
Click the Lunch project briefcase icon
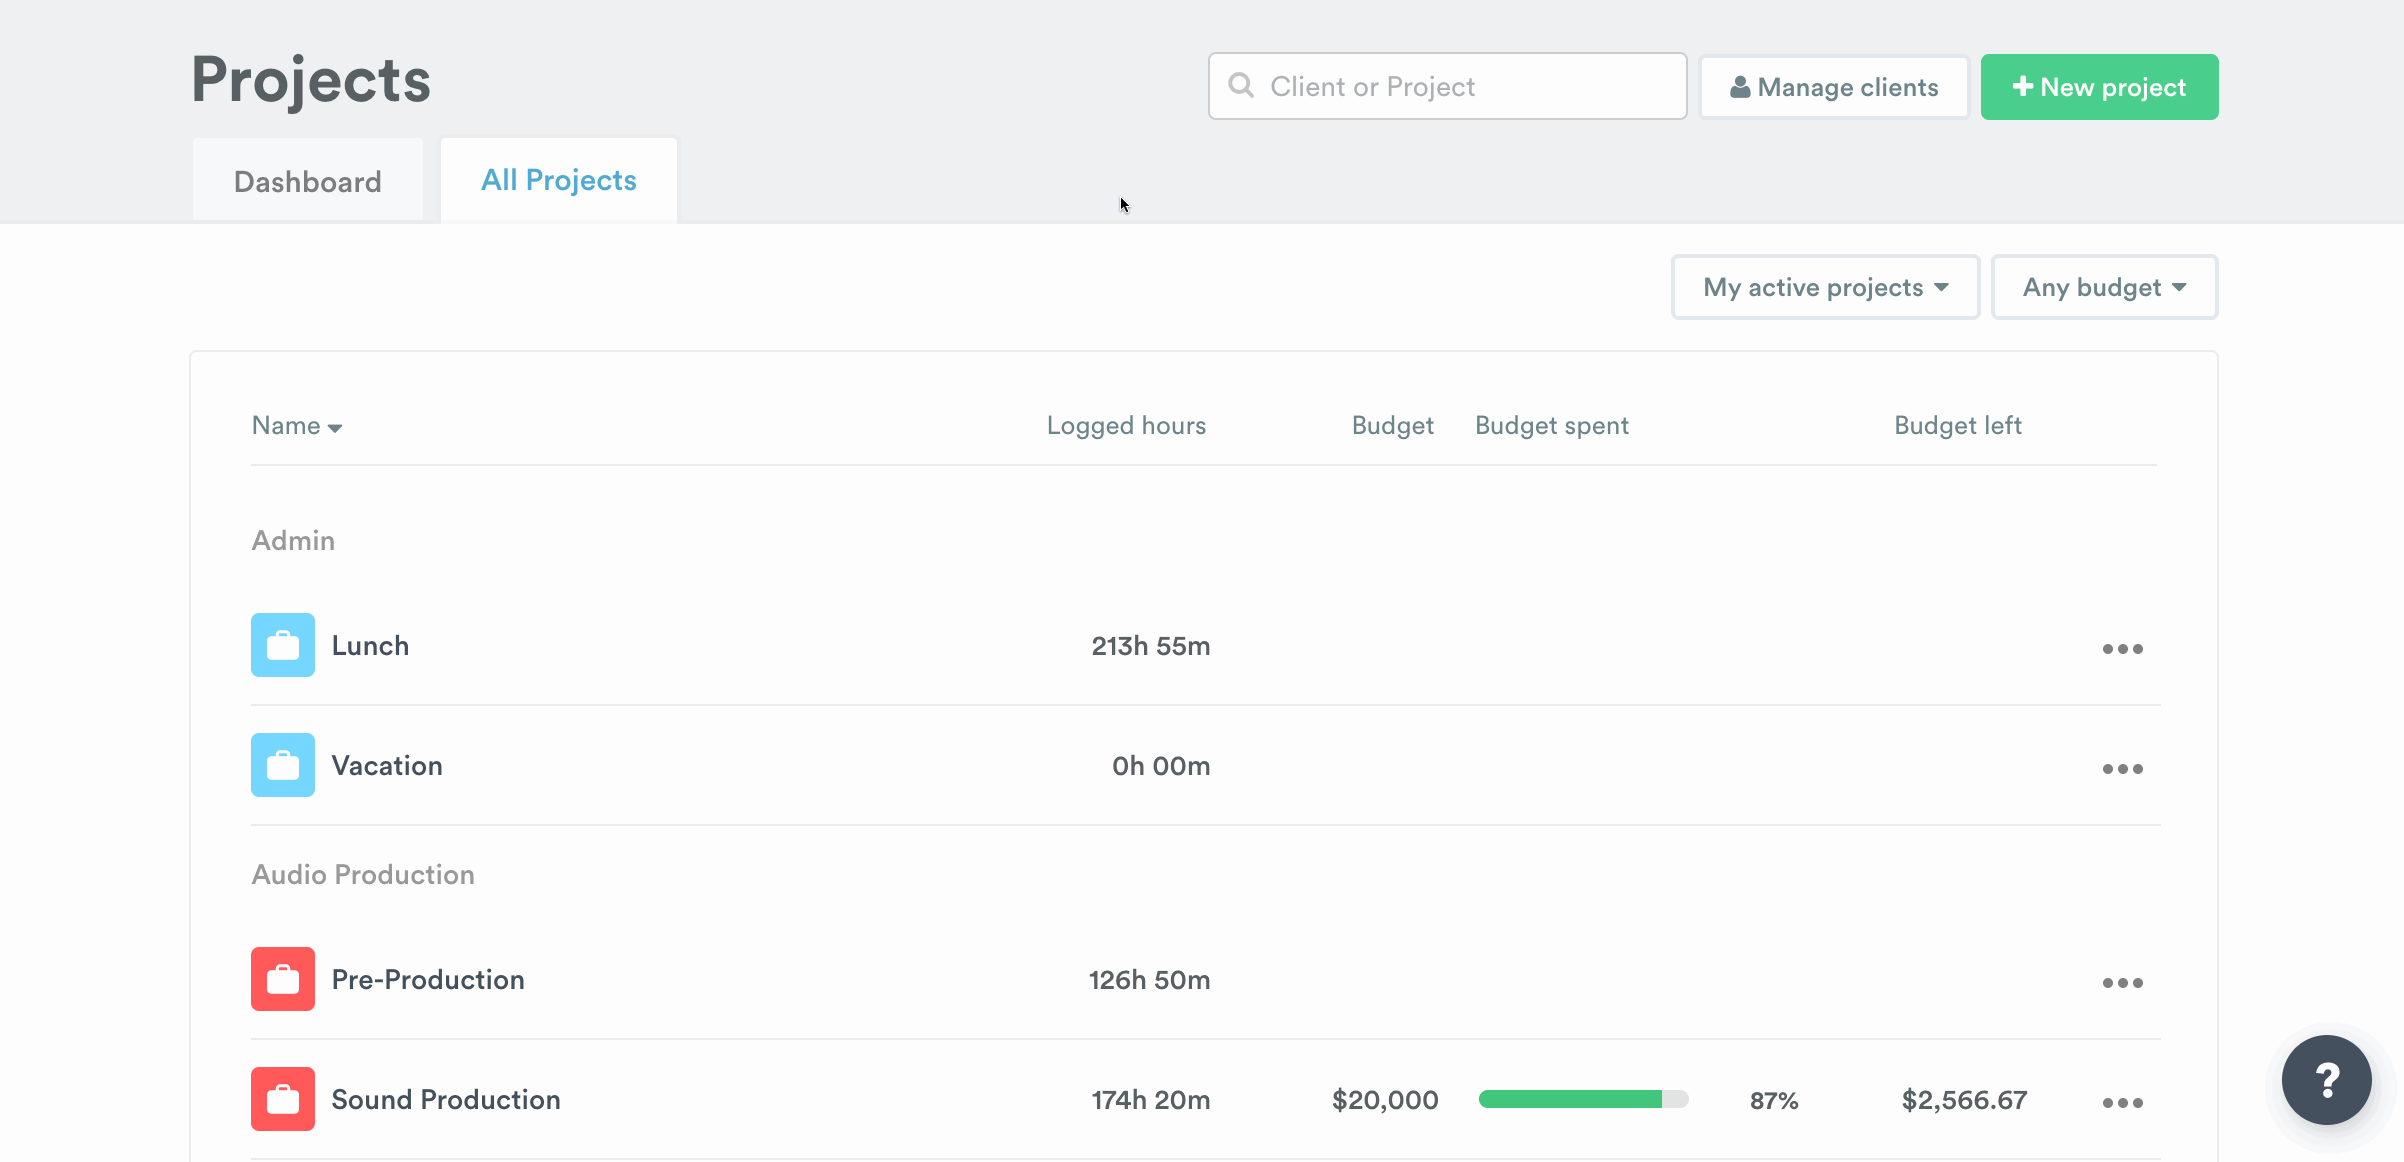tap(283, 645)
